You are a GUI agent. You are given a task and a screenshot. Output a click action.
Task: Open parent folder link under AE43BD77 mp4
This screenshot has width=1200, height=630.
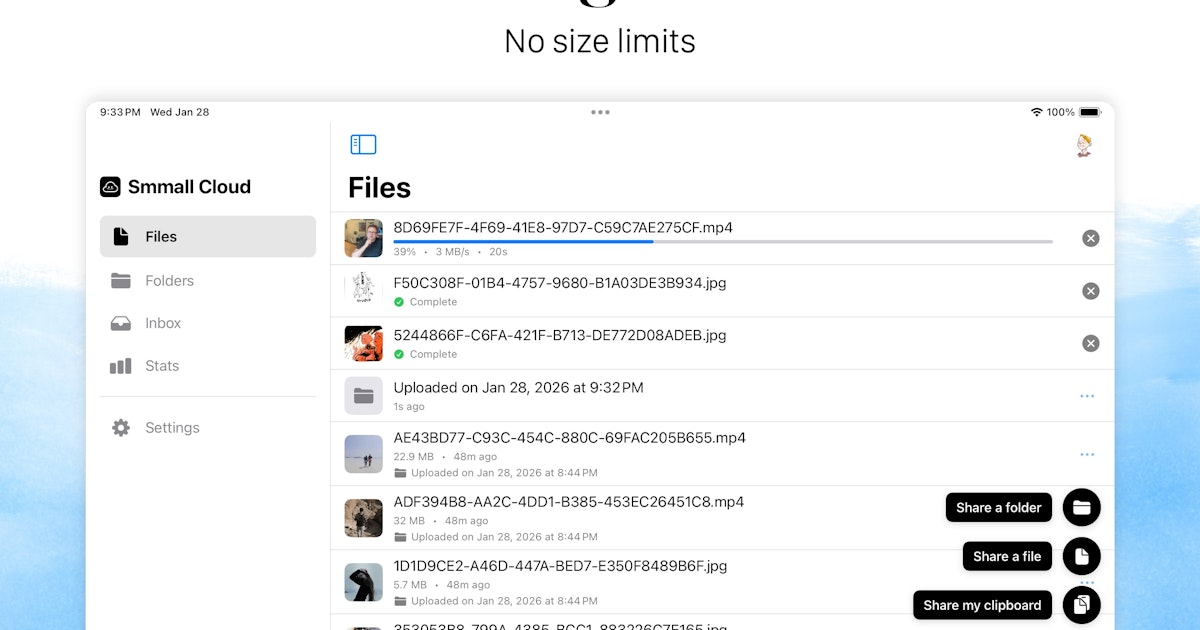(x=496, y=473)
